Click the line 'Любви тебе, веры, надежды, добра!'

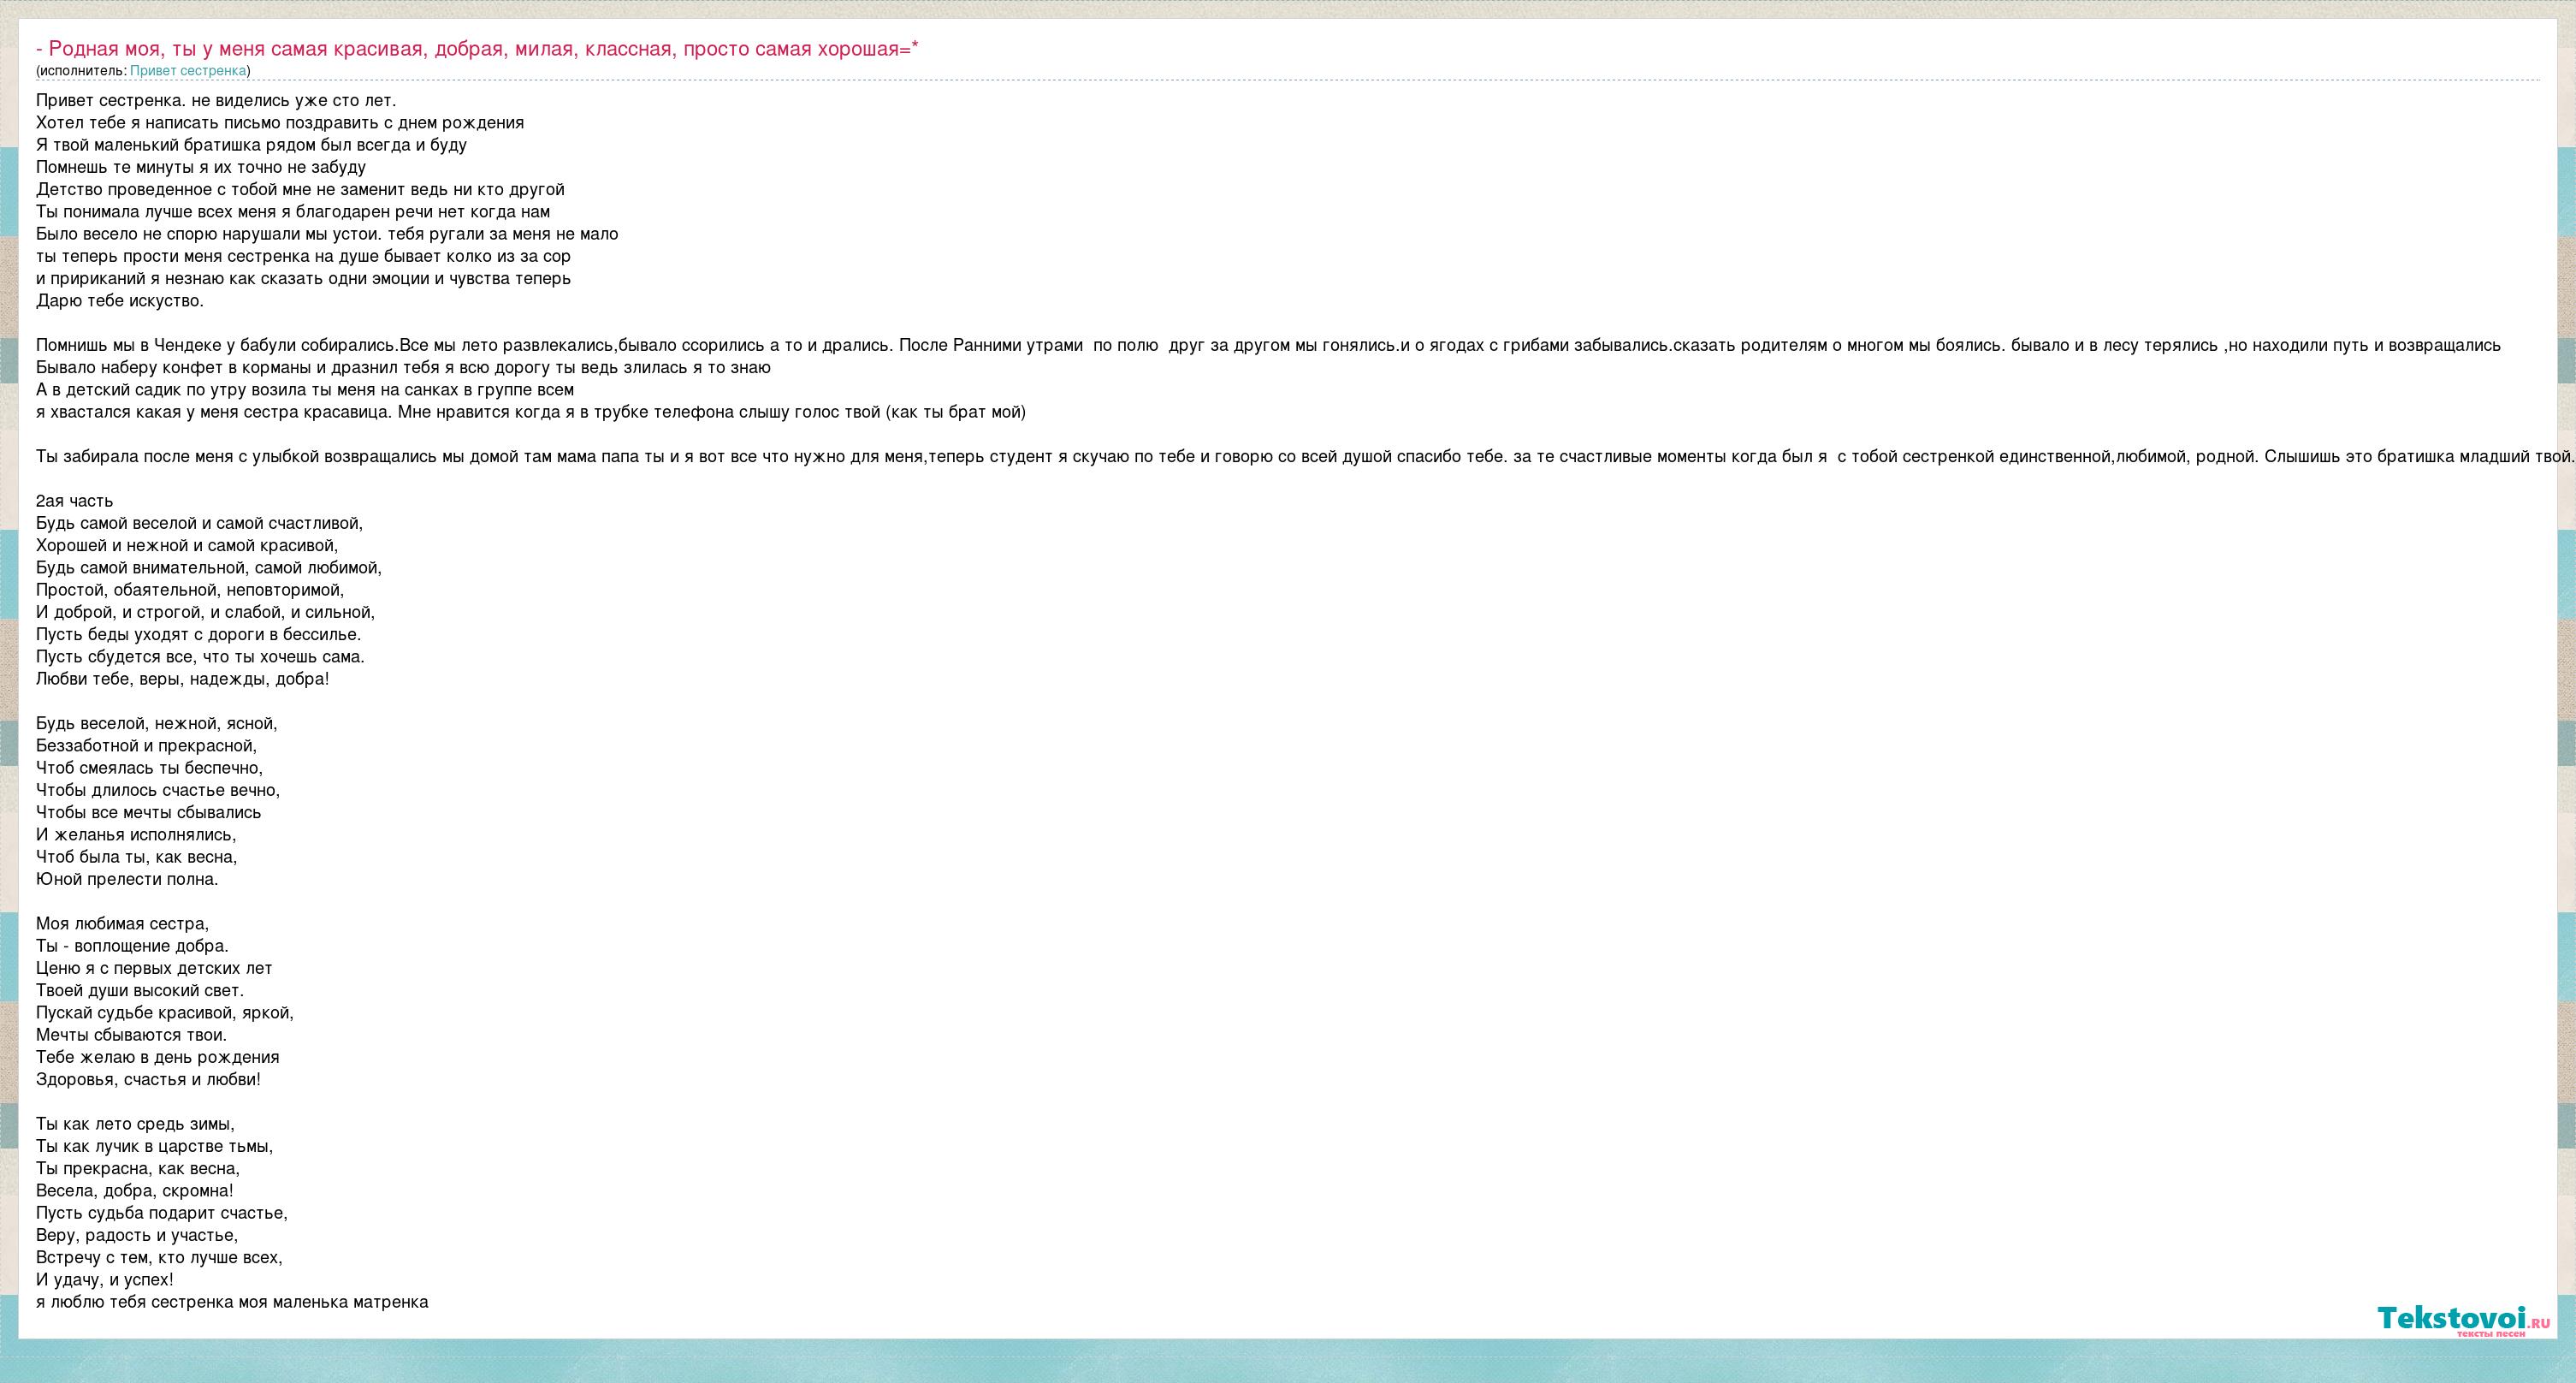[183, 679]
